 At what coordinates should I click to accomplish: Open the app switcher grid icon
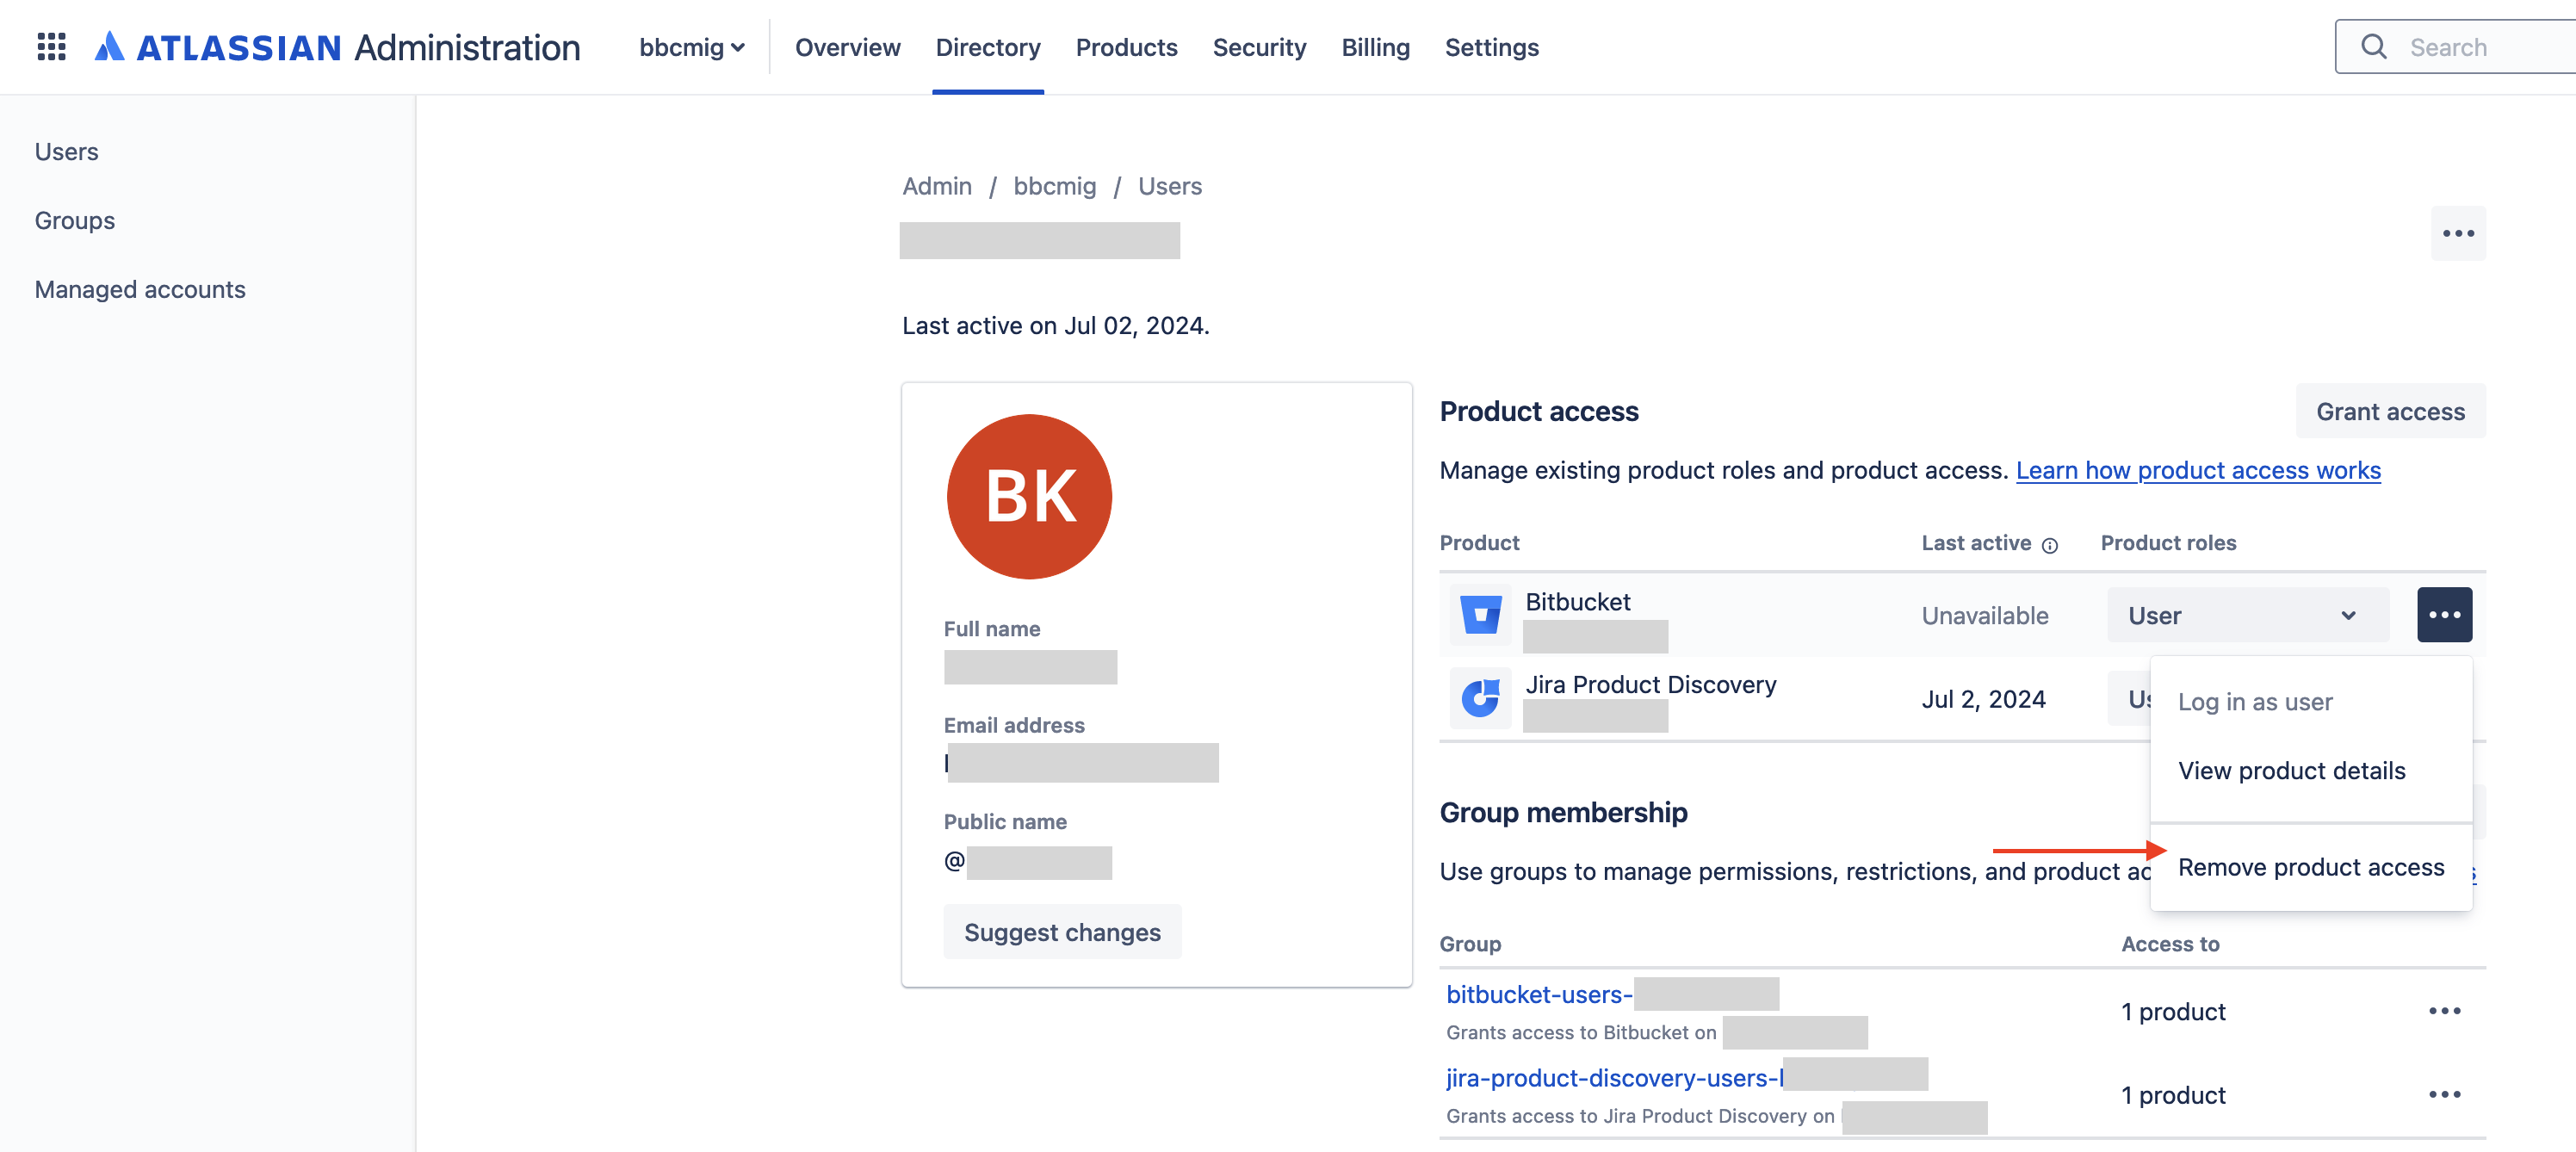[x=51, y=47]
